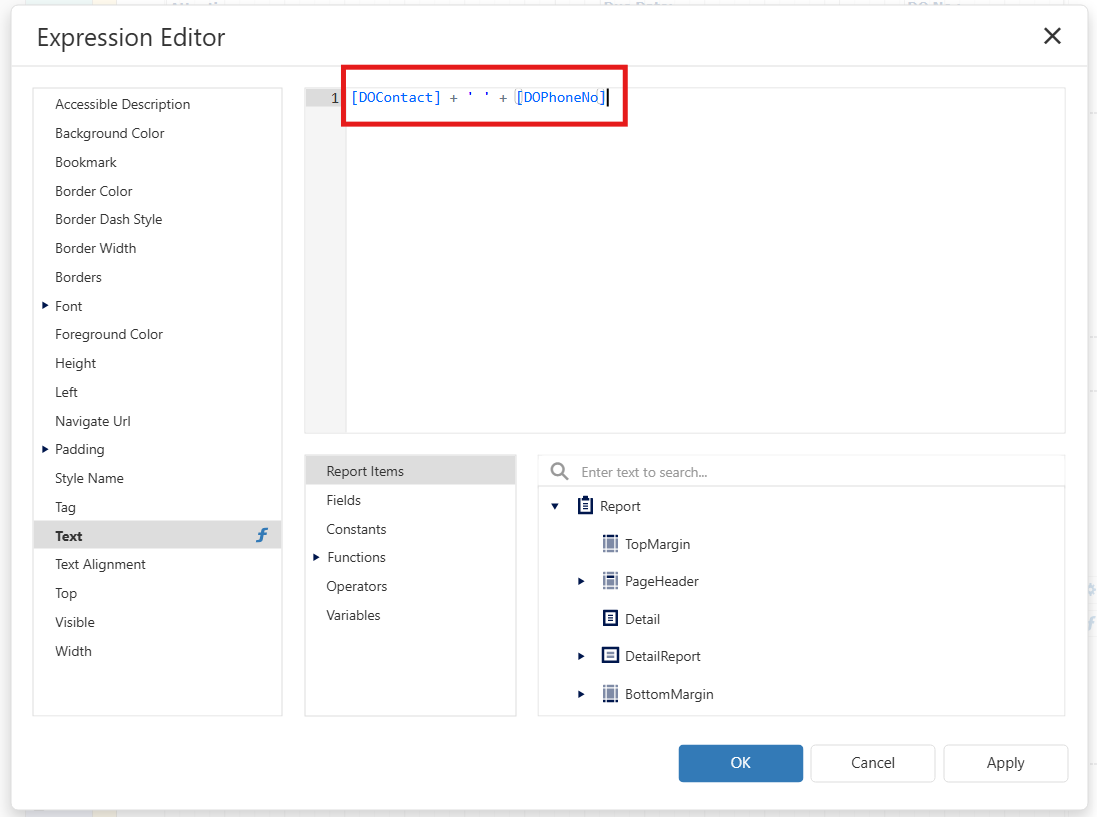Click the TopMargin band icon

coord(611,544)
